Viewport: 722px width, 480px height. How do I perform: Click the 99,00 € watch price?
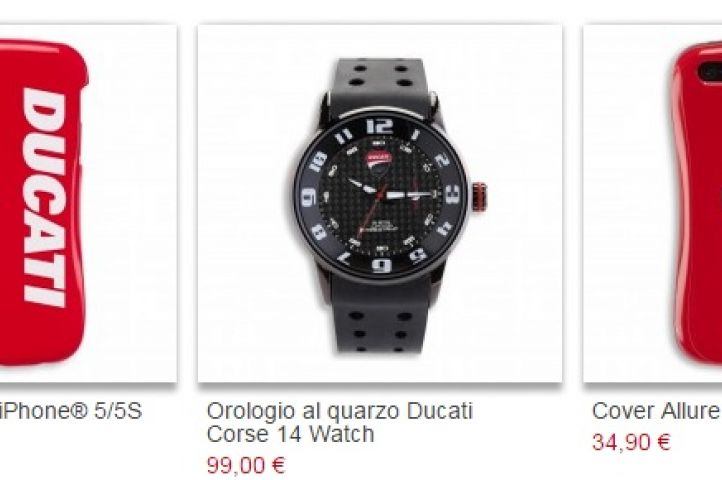click(246, 465)
